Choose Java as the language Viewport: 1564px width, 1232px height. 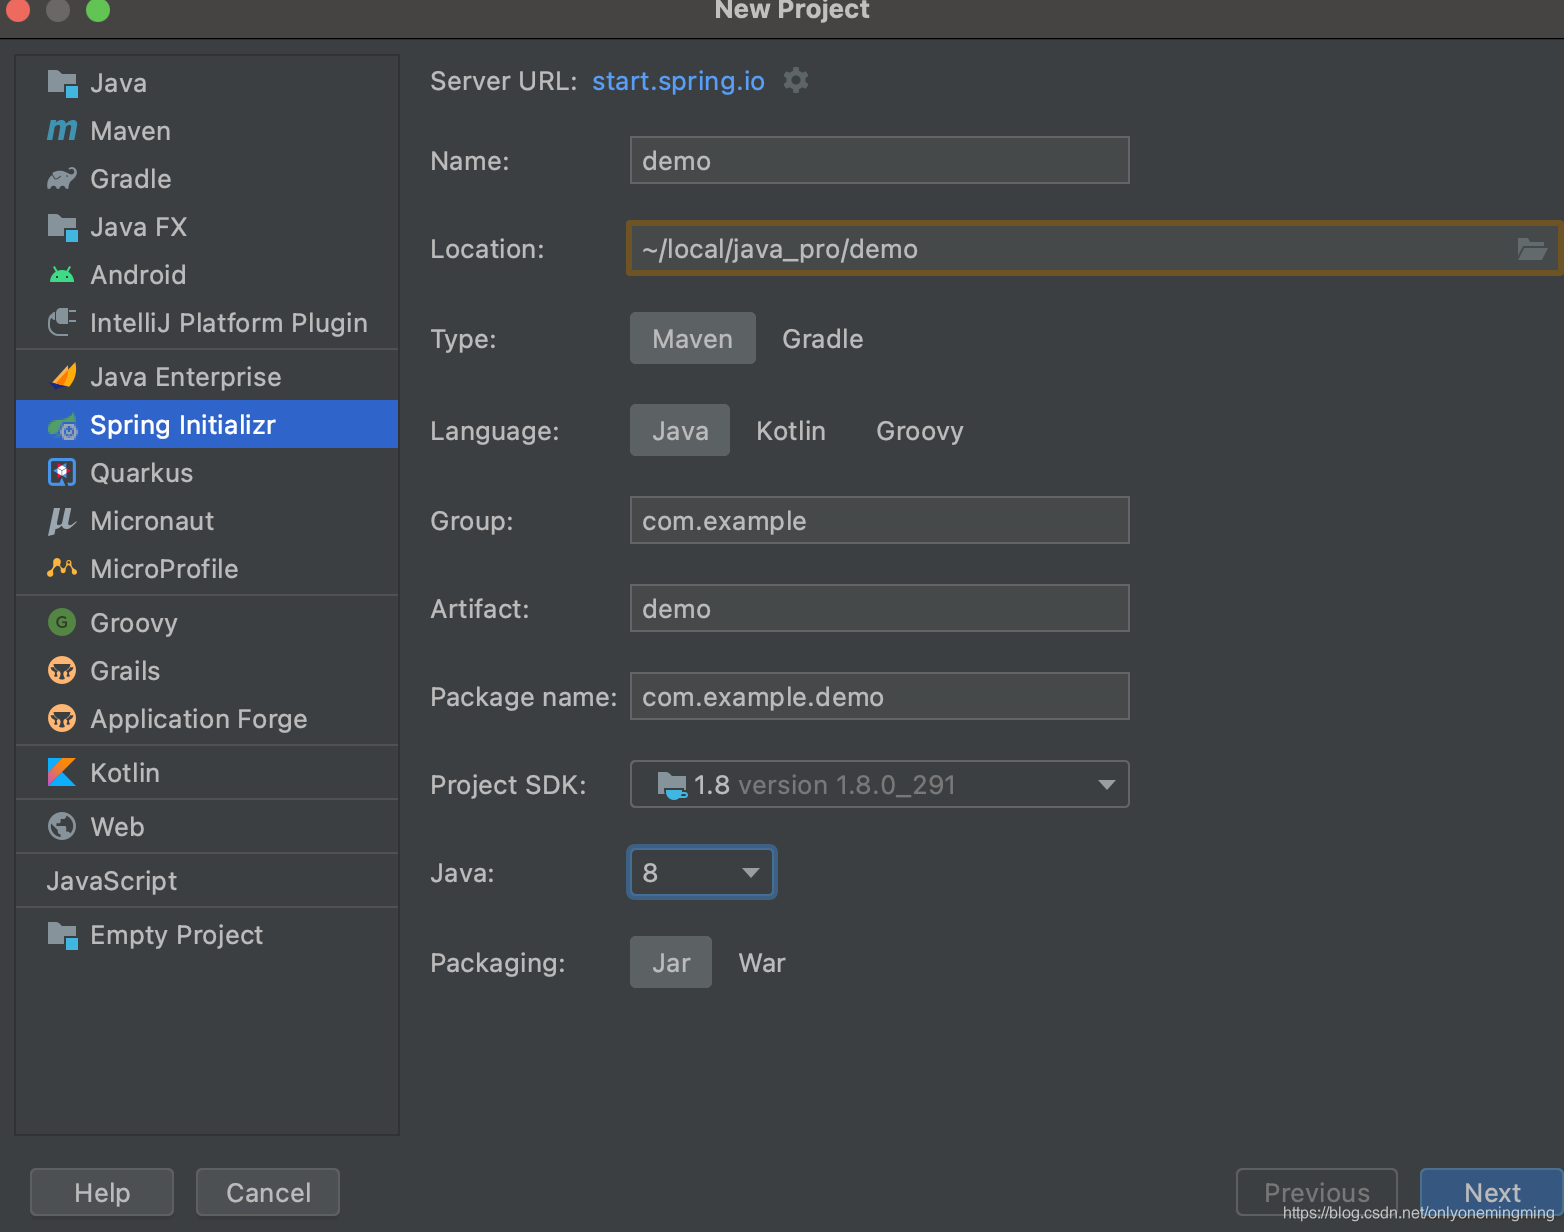[x=680, y=430]
